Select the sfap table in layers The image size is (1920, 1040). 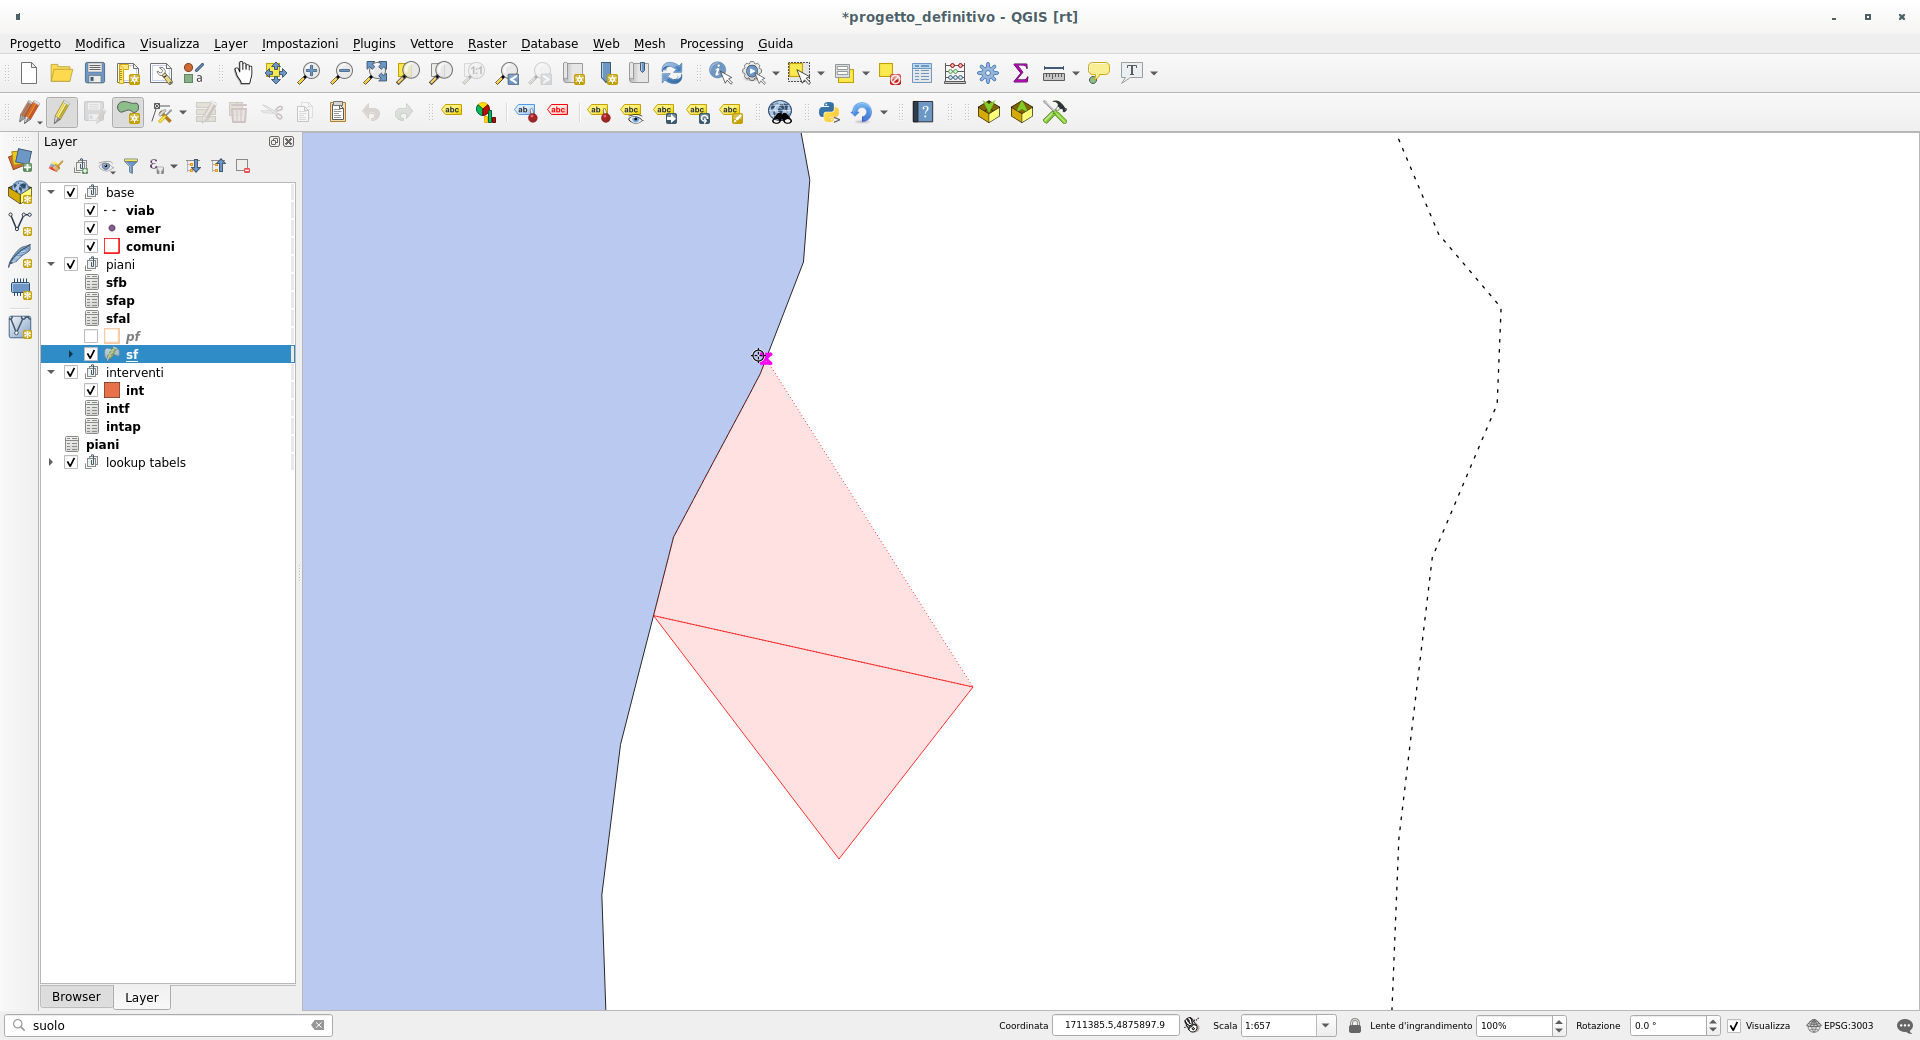[x=120, y=300]
